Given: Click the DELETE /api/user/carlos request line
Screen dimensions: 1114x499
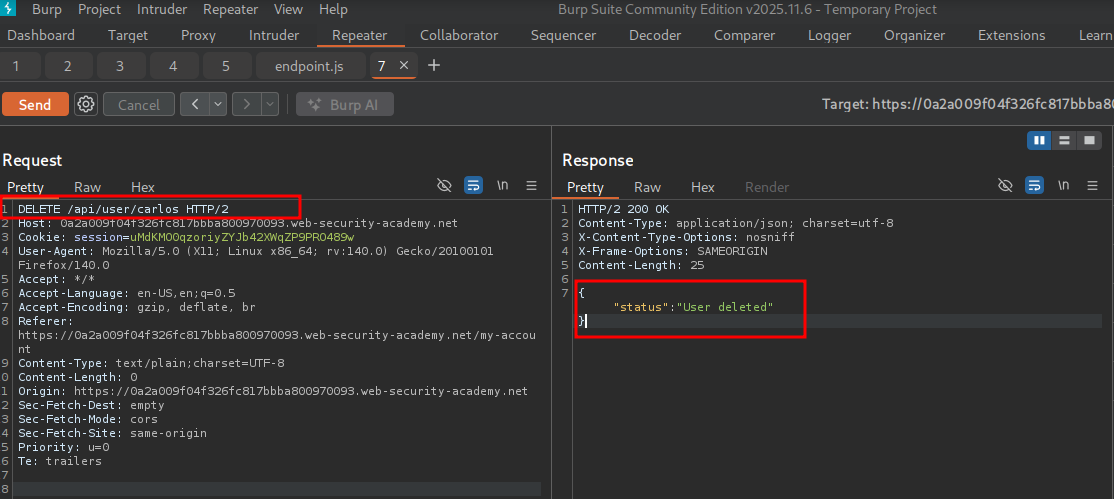Looking at the screenshot, I should click(124, 209).
